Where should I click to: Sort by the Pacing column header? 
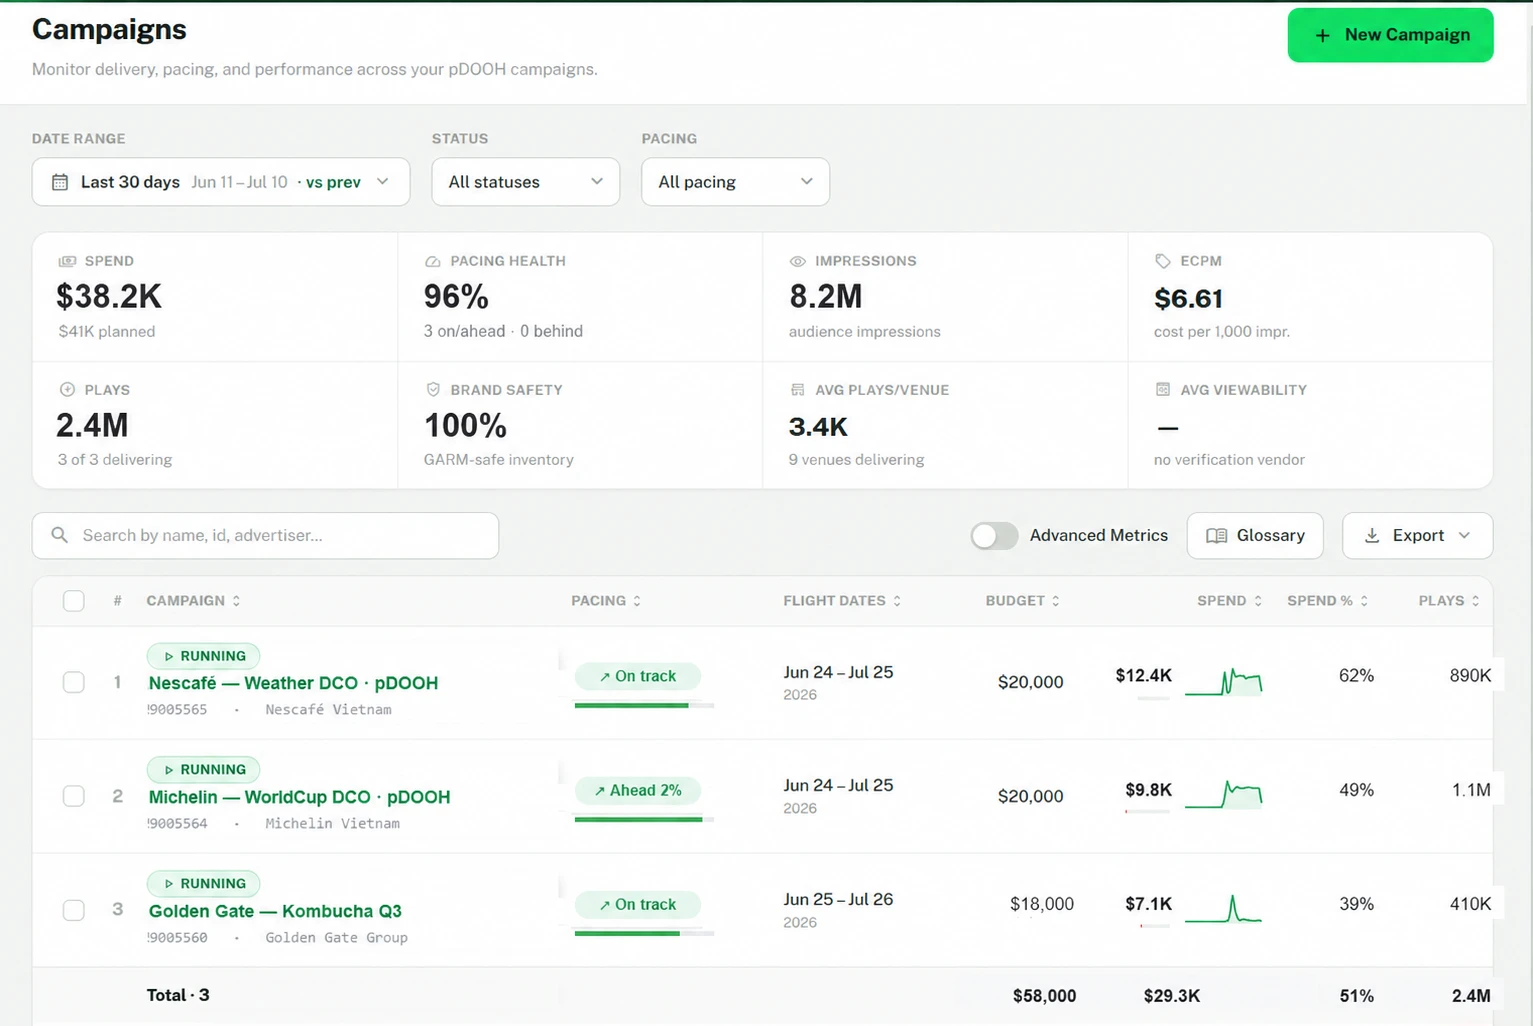[x=606, y=601]
